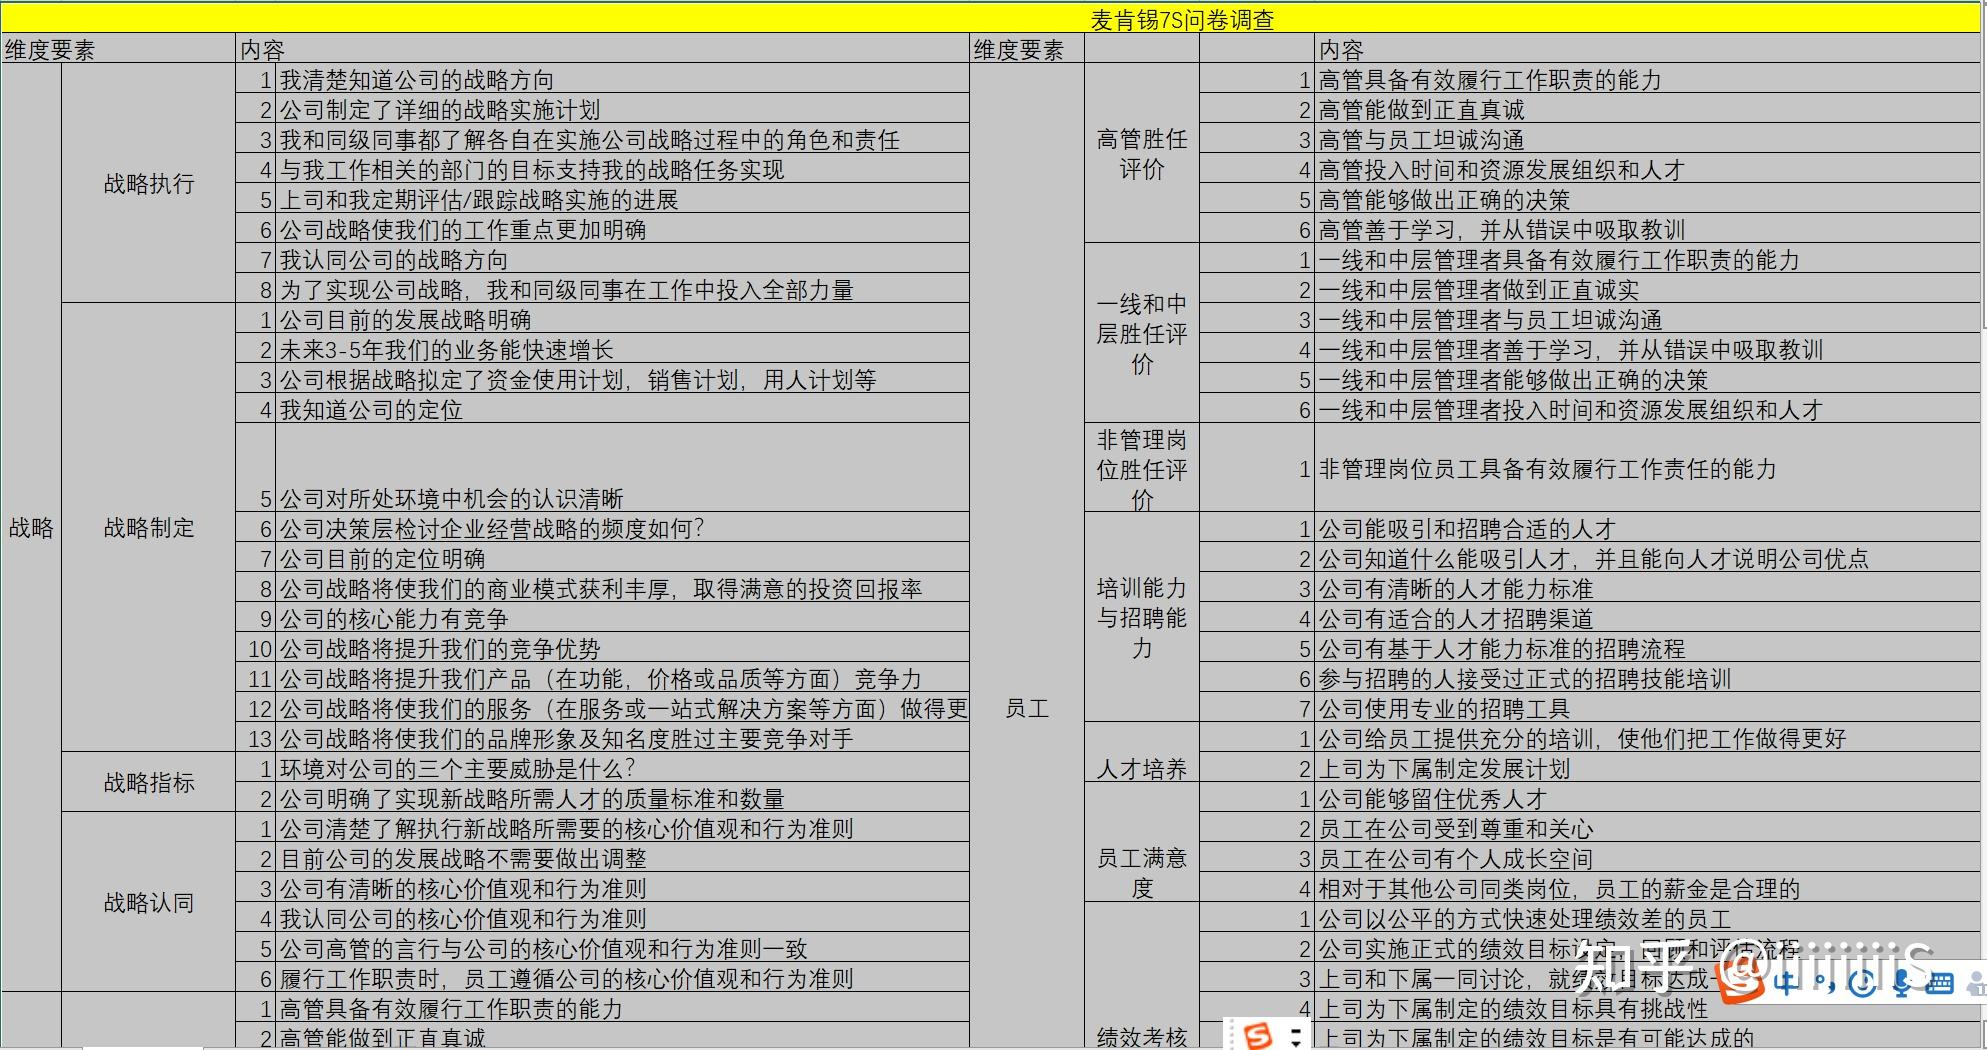
Task: Click cell 一线和中层管理者能够做出正确的决策
Action: 1648,380
